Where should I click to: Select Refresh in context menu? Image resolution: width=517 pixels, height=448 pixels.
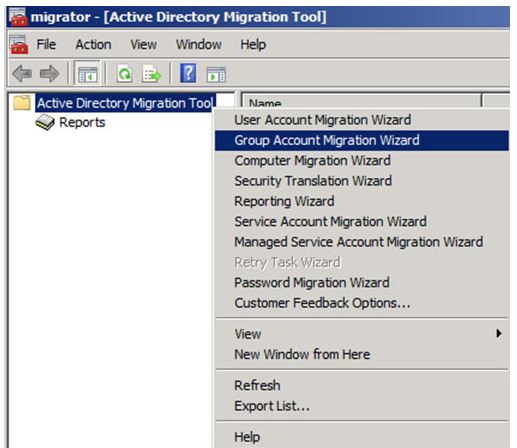pos(362,385)
